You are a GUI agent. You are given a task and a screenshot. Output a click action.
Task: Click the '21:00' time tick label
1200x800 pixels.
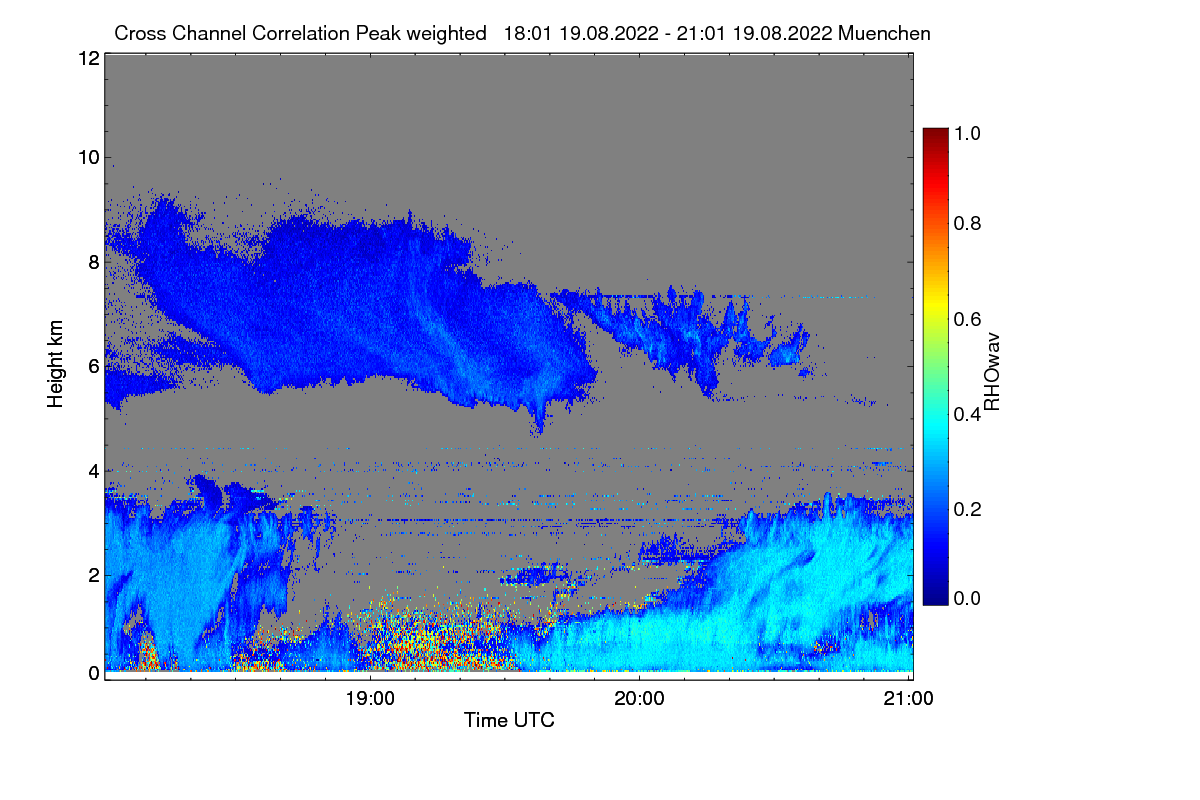click(909, 698)
